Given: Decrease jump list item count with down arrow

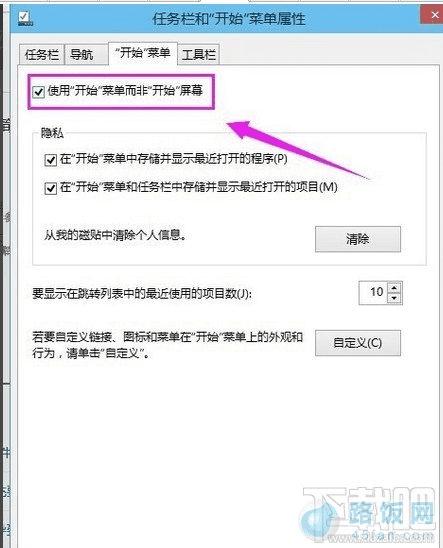Looking at the screenshot, I should (x=394, y=298).
